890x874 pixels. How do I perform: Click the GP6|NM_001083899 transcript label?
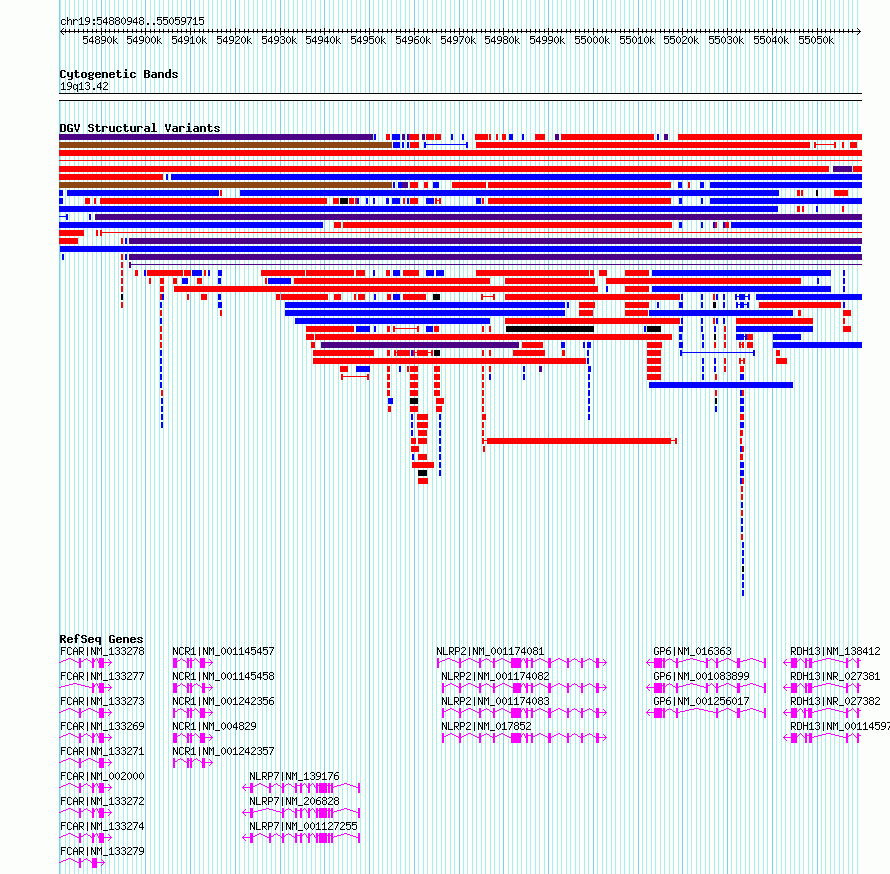tap(701, 676)
